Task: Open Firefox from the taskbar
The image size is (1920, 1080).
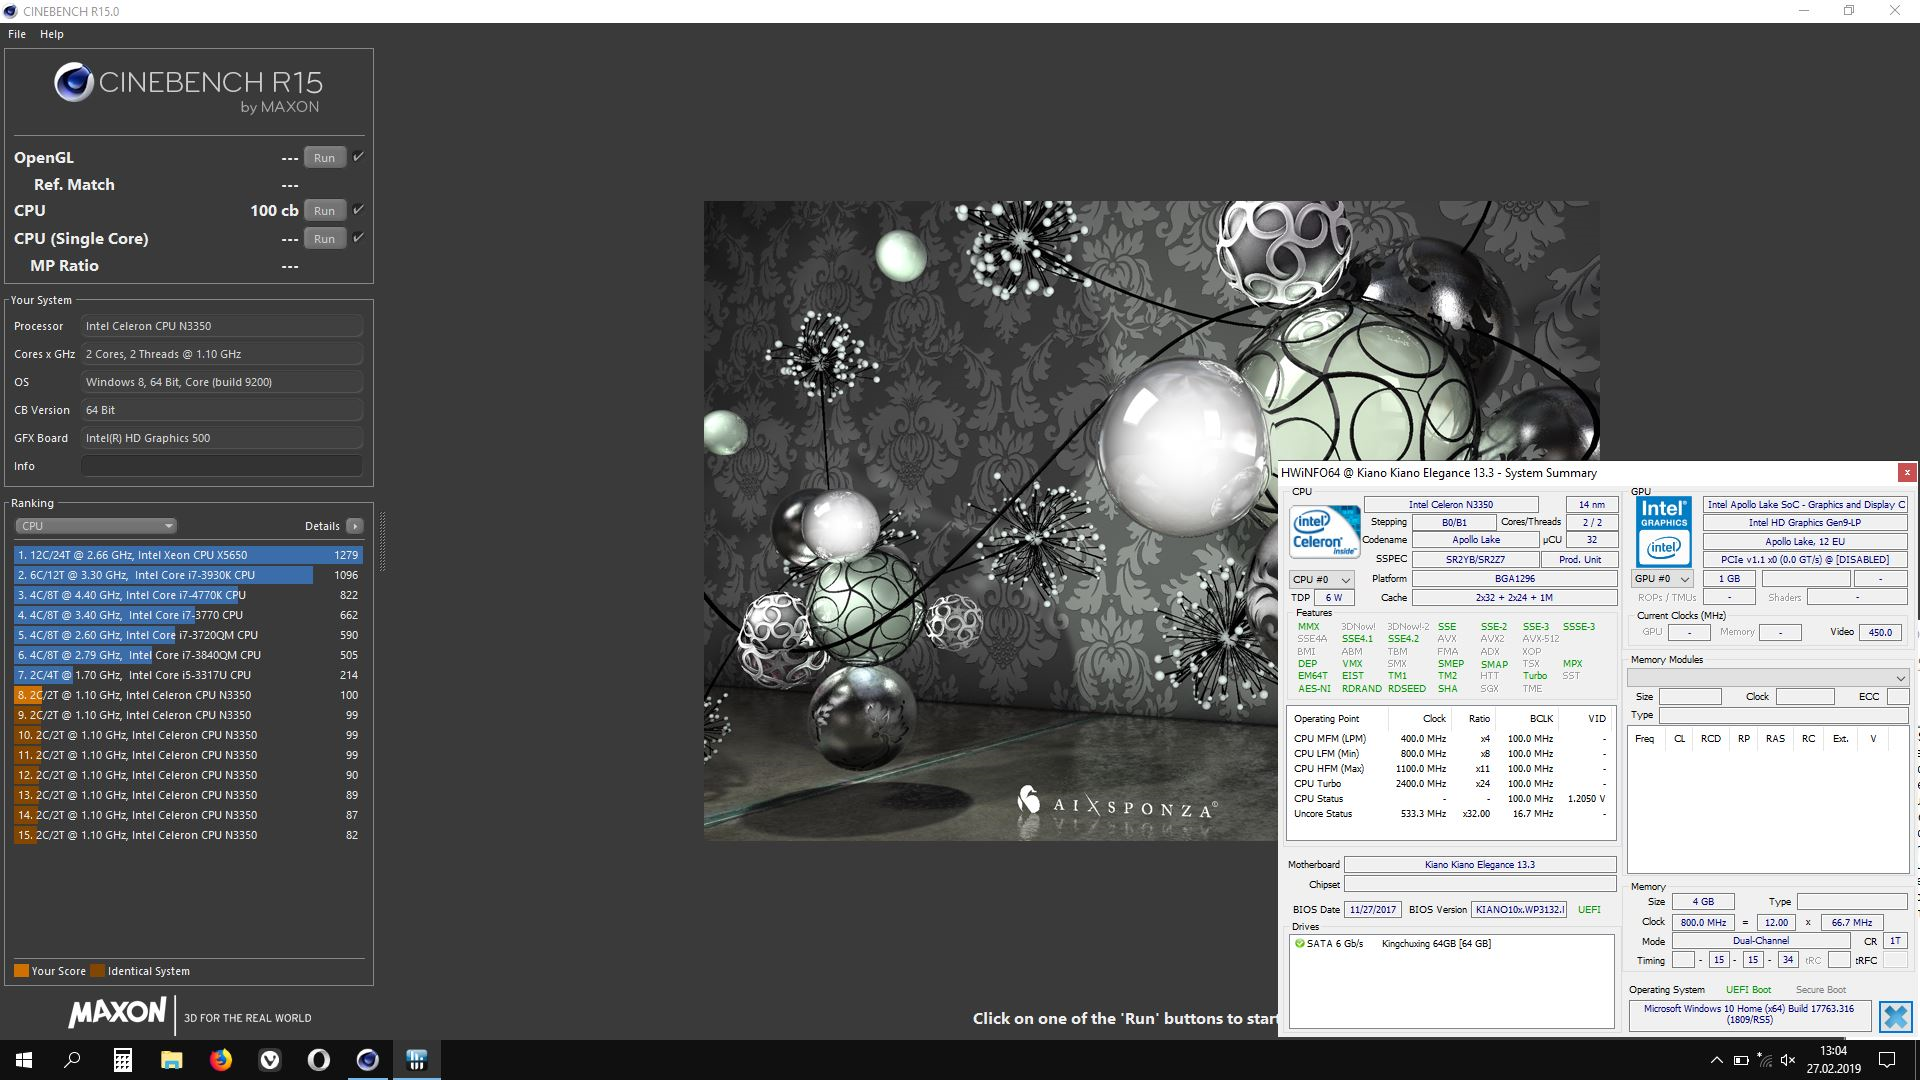Action: pos(220,1060)
